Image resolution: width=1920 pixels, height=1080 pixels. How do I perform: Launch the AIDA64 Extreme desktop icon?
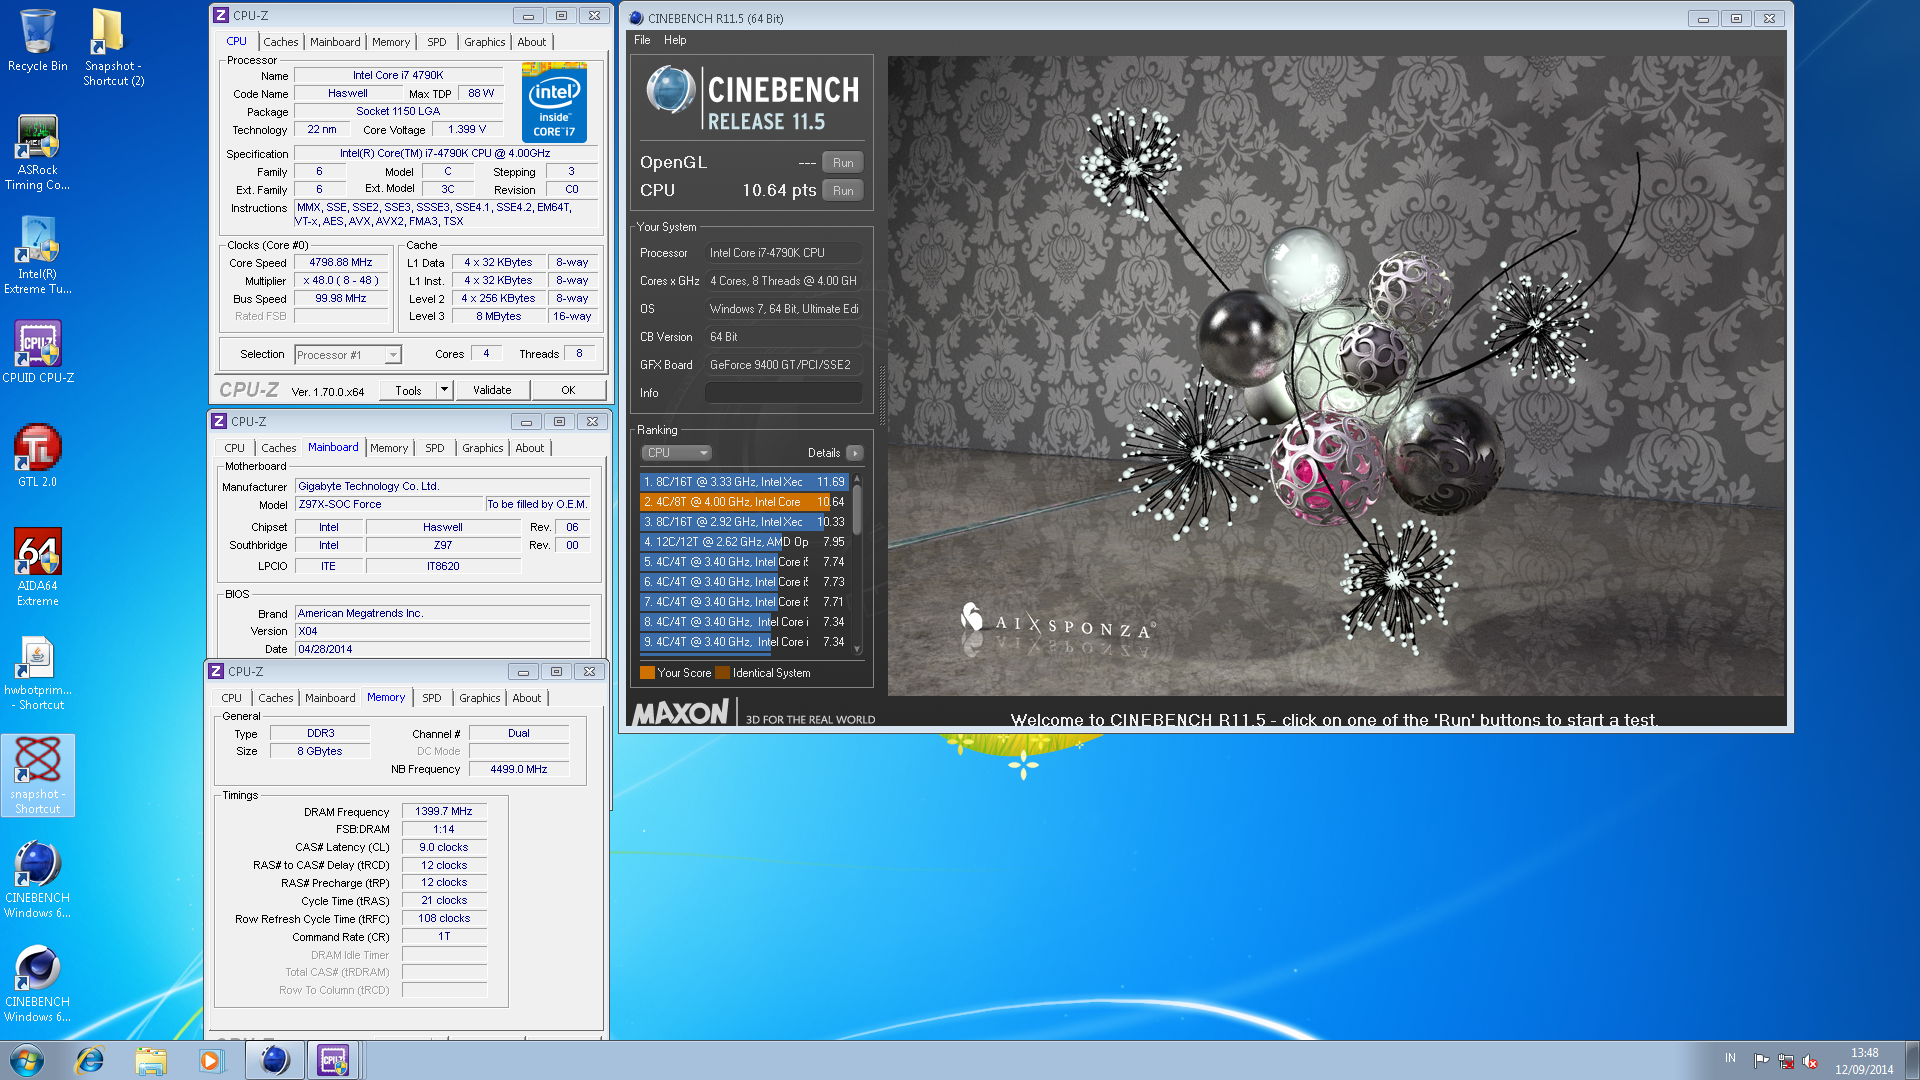point(37,567)
